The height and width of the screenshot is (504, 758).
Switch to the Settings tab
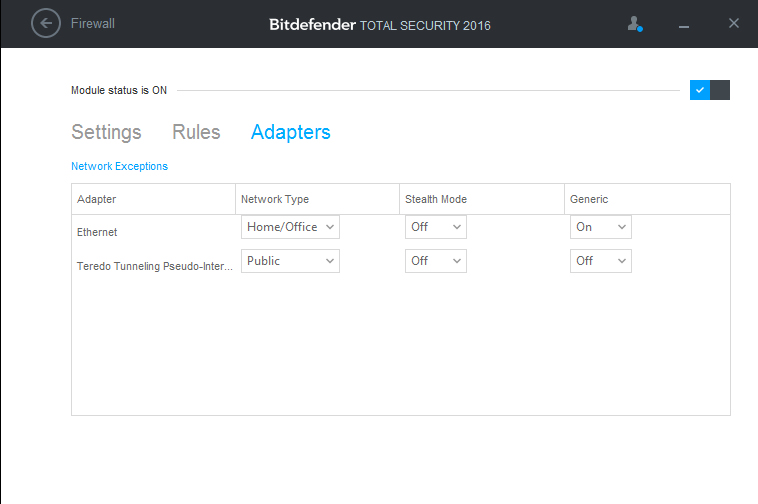(x=106, y=132)
